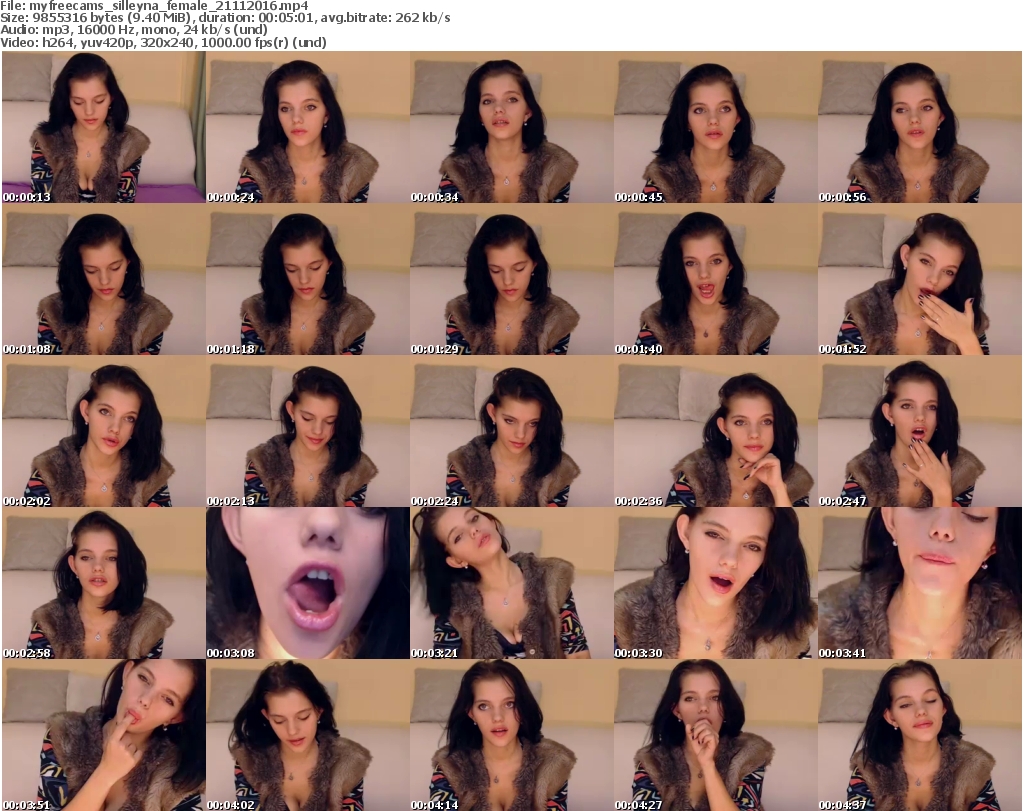
Task: Choose the thumbnail at 00:01:40
Action: [716, 279]
